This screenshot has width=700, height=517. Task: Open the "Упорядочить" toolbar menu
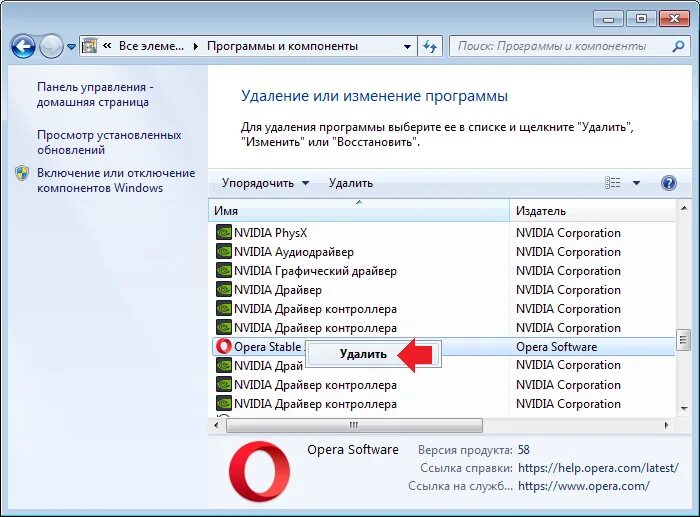click(266, 183)
